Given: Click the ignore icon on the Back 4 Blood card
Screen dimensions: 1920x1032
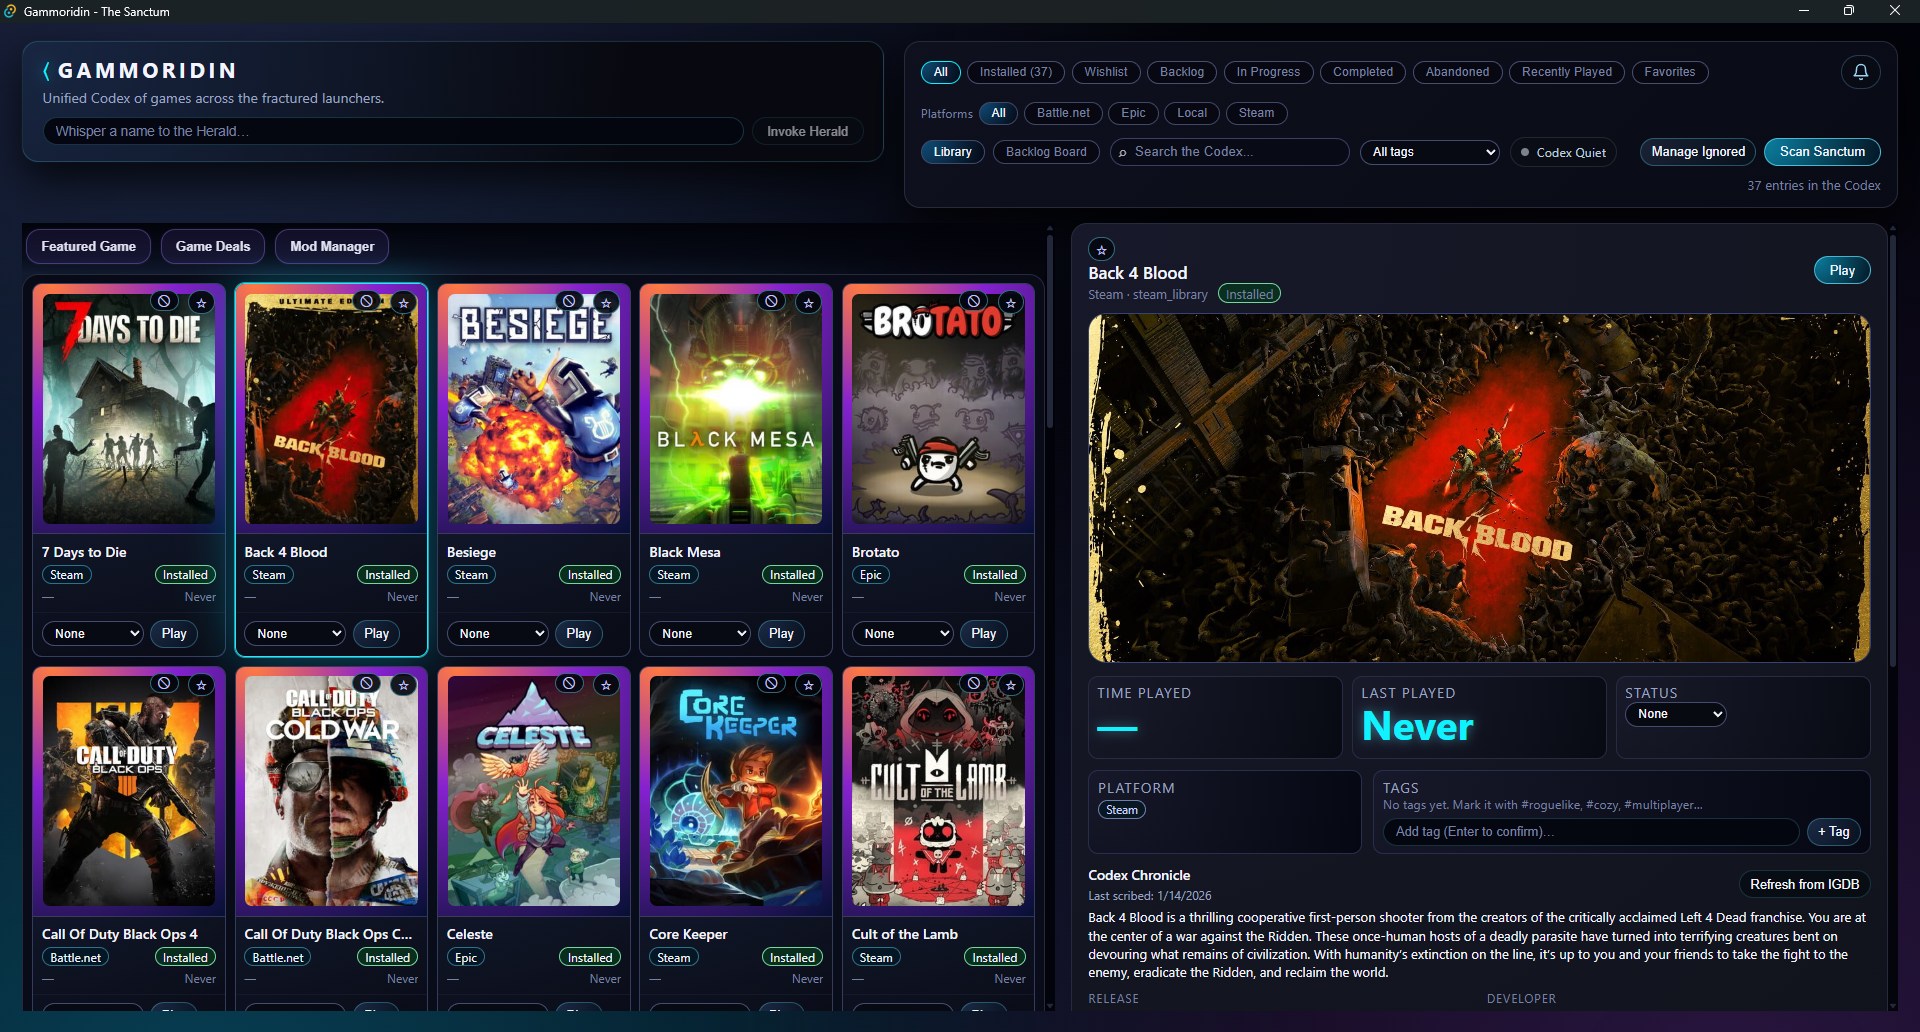Looking at the screenshot, I should coord(364,301).
